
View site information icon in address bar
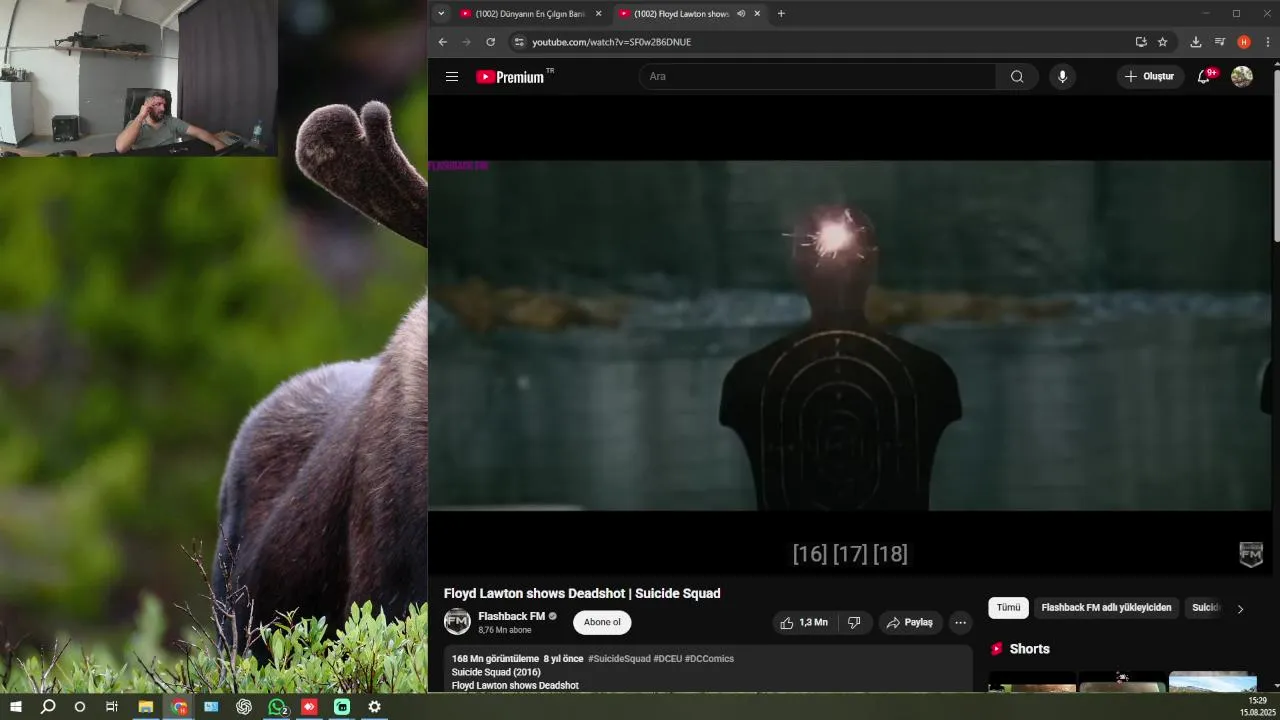pos(518,42)
